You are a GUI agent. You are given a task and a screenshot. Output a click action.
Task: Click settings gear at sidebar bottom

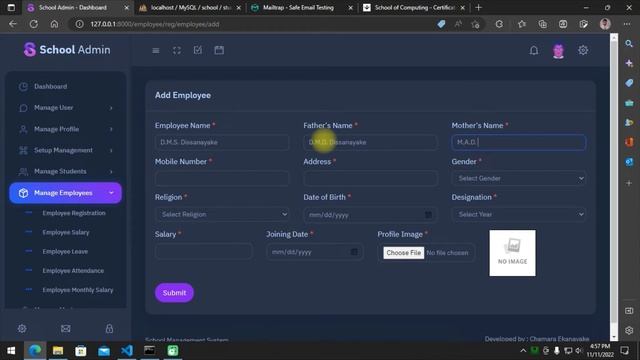coord(22,329)
